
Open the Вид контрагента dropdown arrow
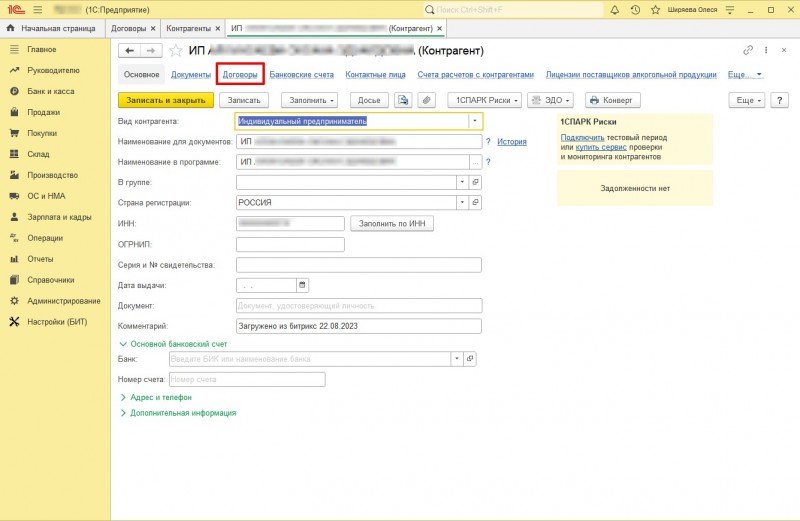click(x=474, y=121)
